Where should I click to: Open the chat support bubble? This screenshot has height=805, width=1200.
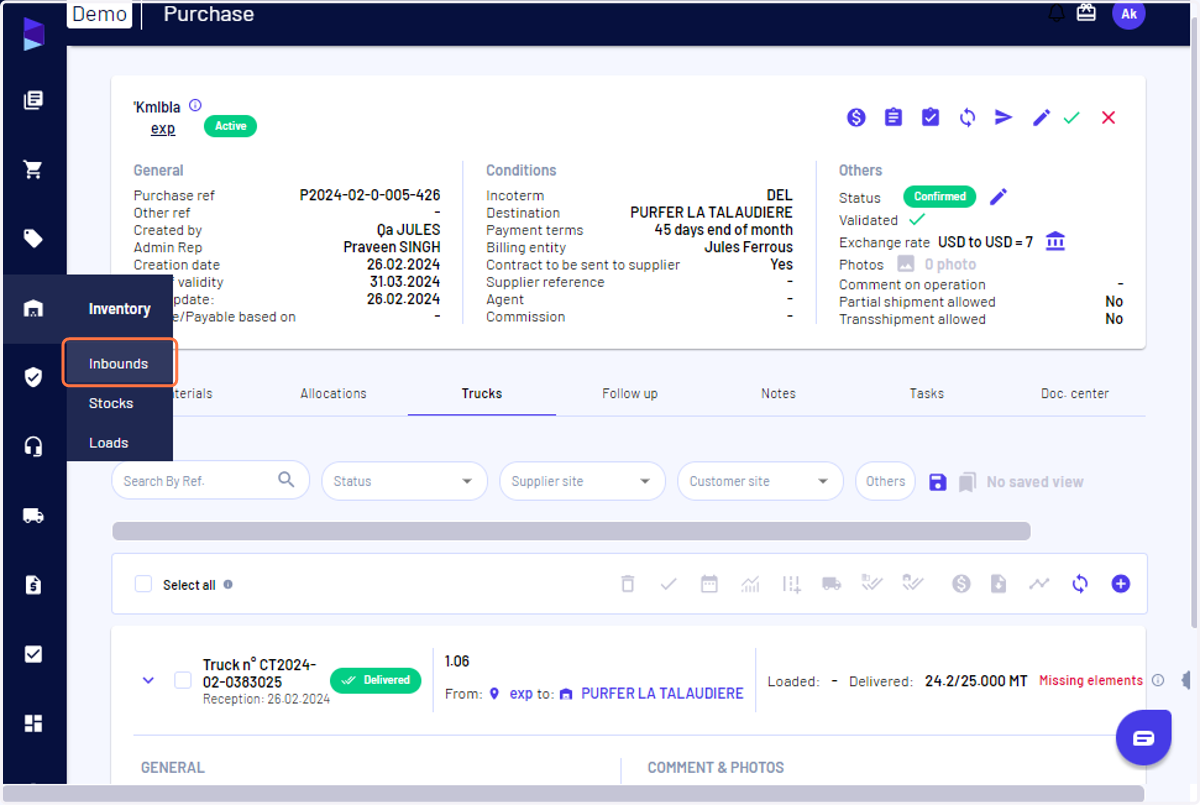point(1144,738)
